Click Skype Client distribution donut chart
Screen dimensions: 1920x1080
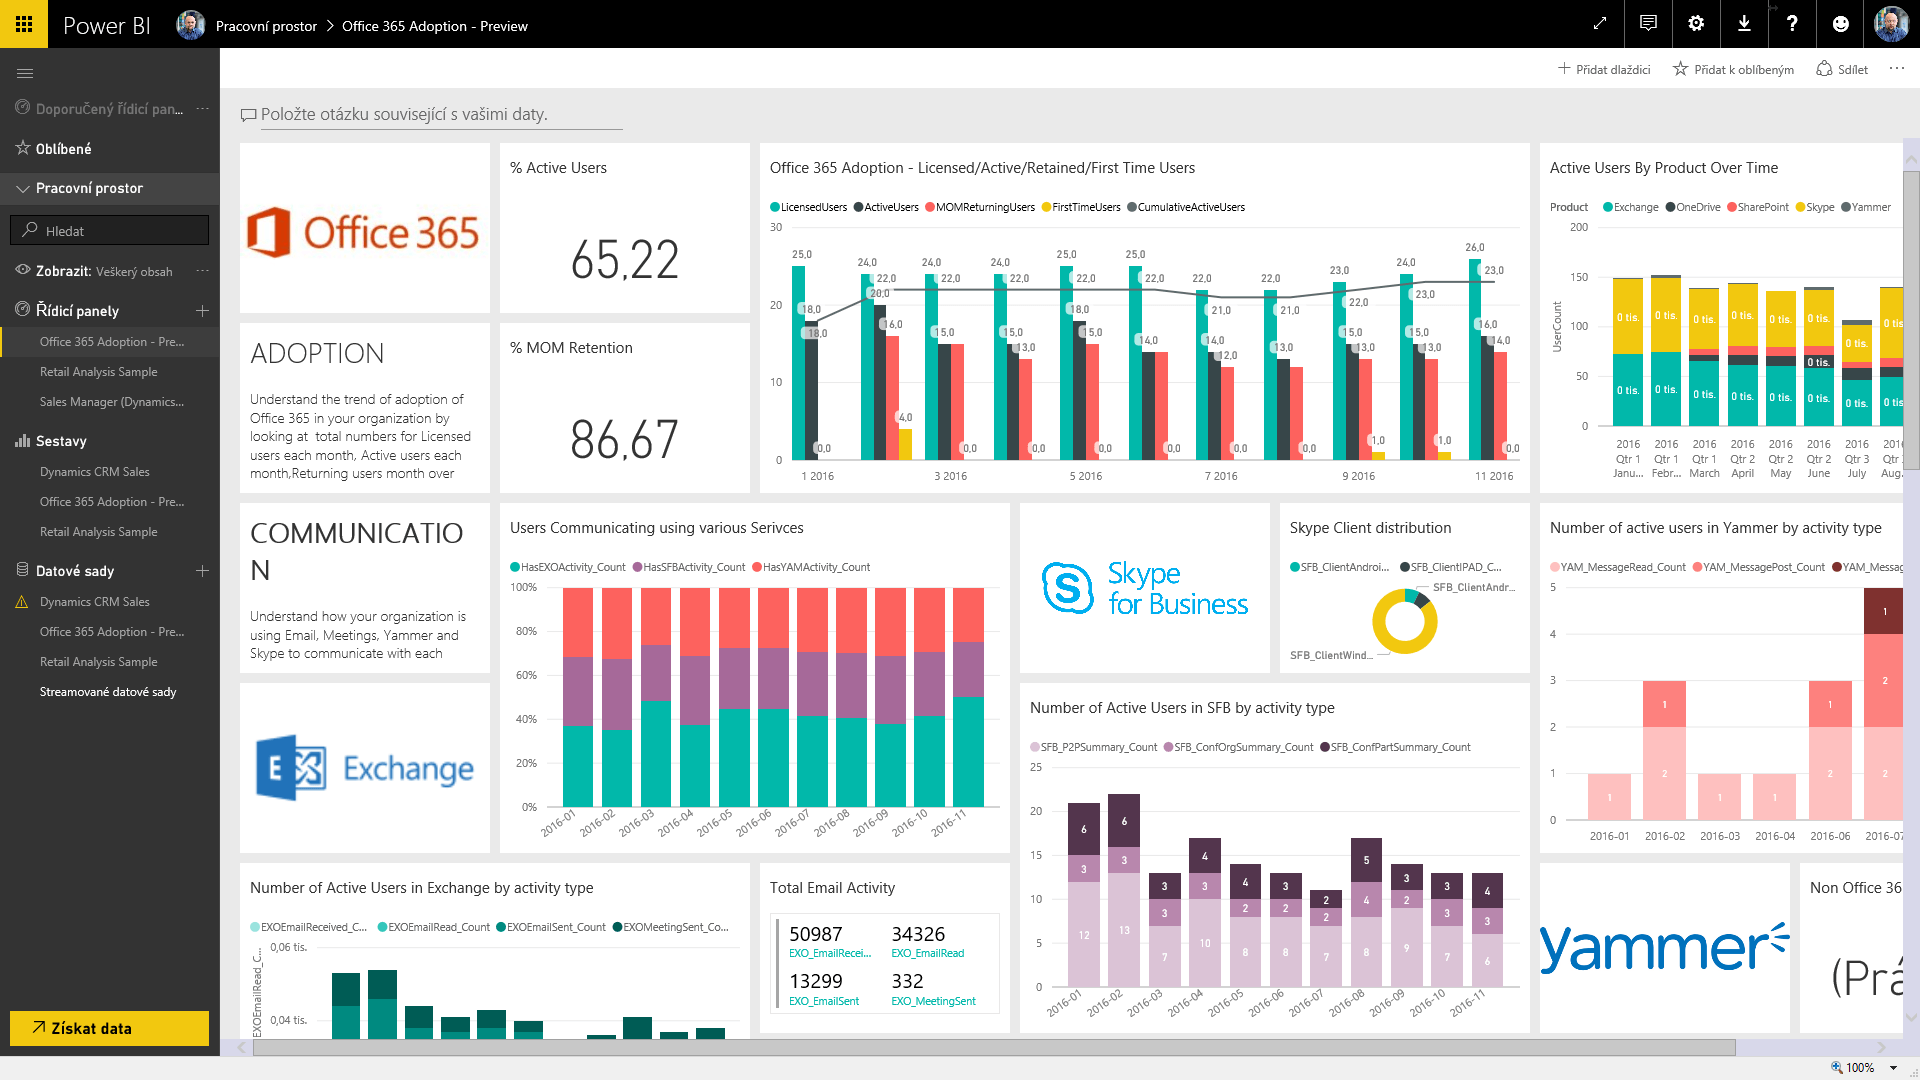coord(1405,621)
